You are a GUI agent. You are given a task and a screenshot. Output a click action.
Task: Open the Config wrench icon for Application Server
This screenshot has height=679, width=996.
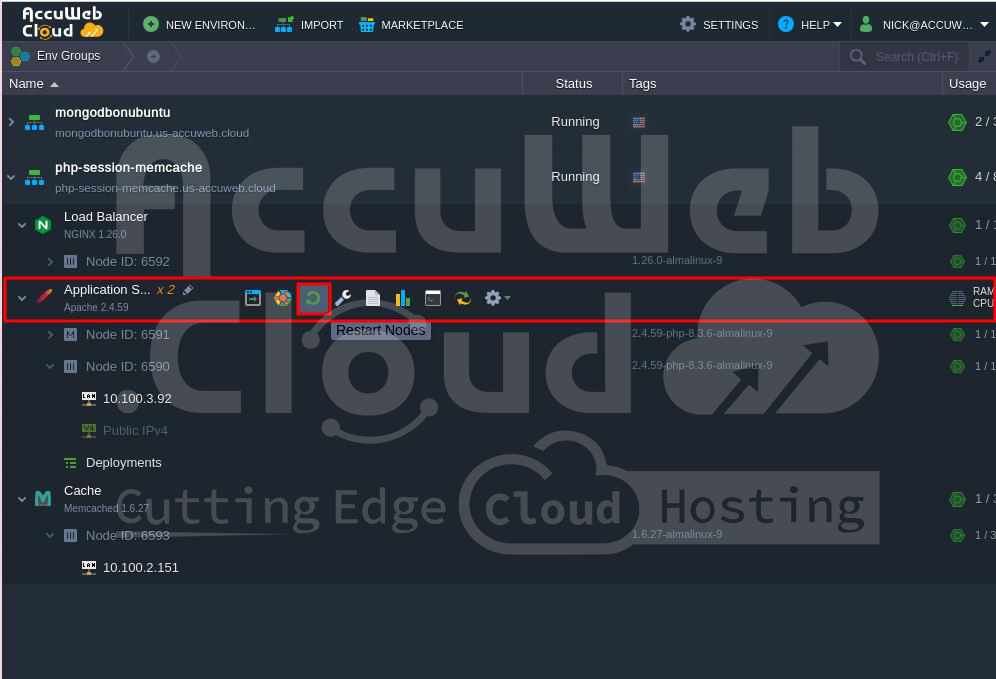pos(343,298)
